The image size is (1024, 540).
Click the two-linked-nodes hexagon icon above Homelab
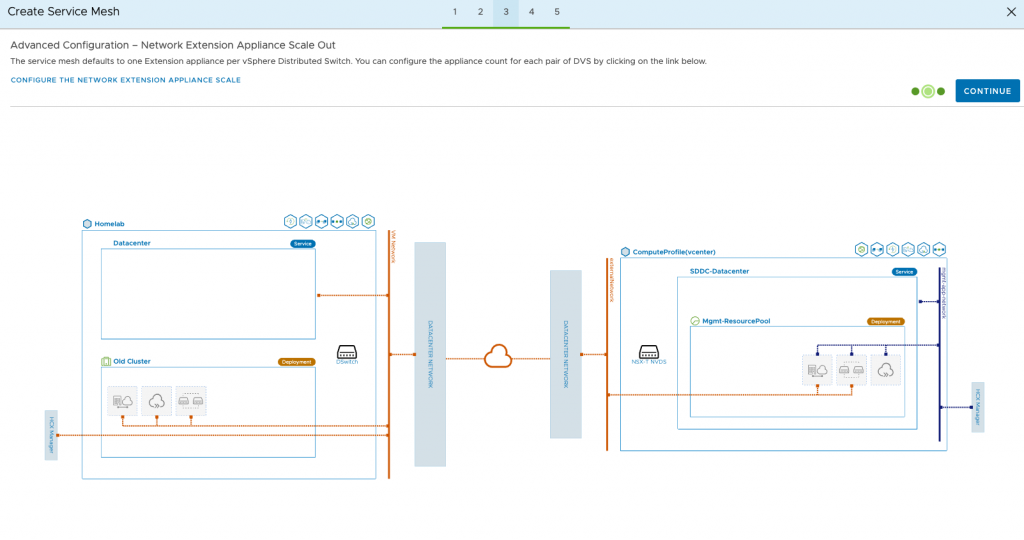pos(321,221)
